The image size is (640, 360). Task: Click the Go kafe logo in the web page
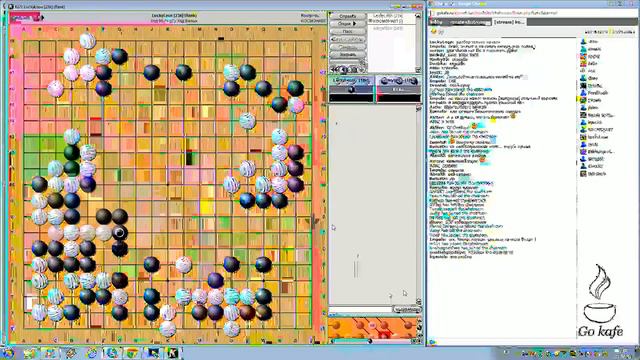point(600,301)
